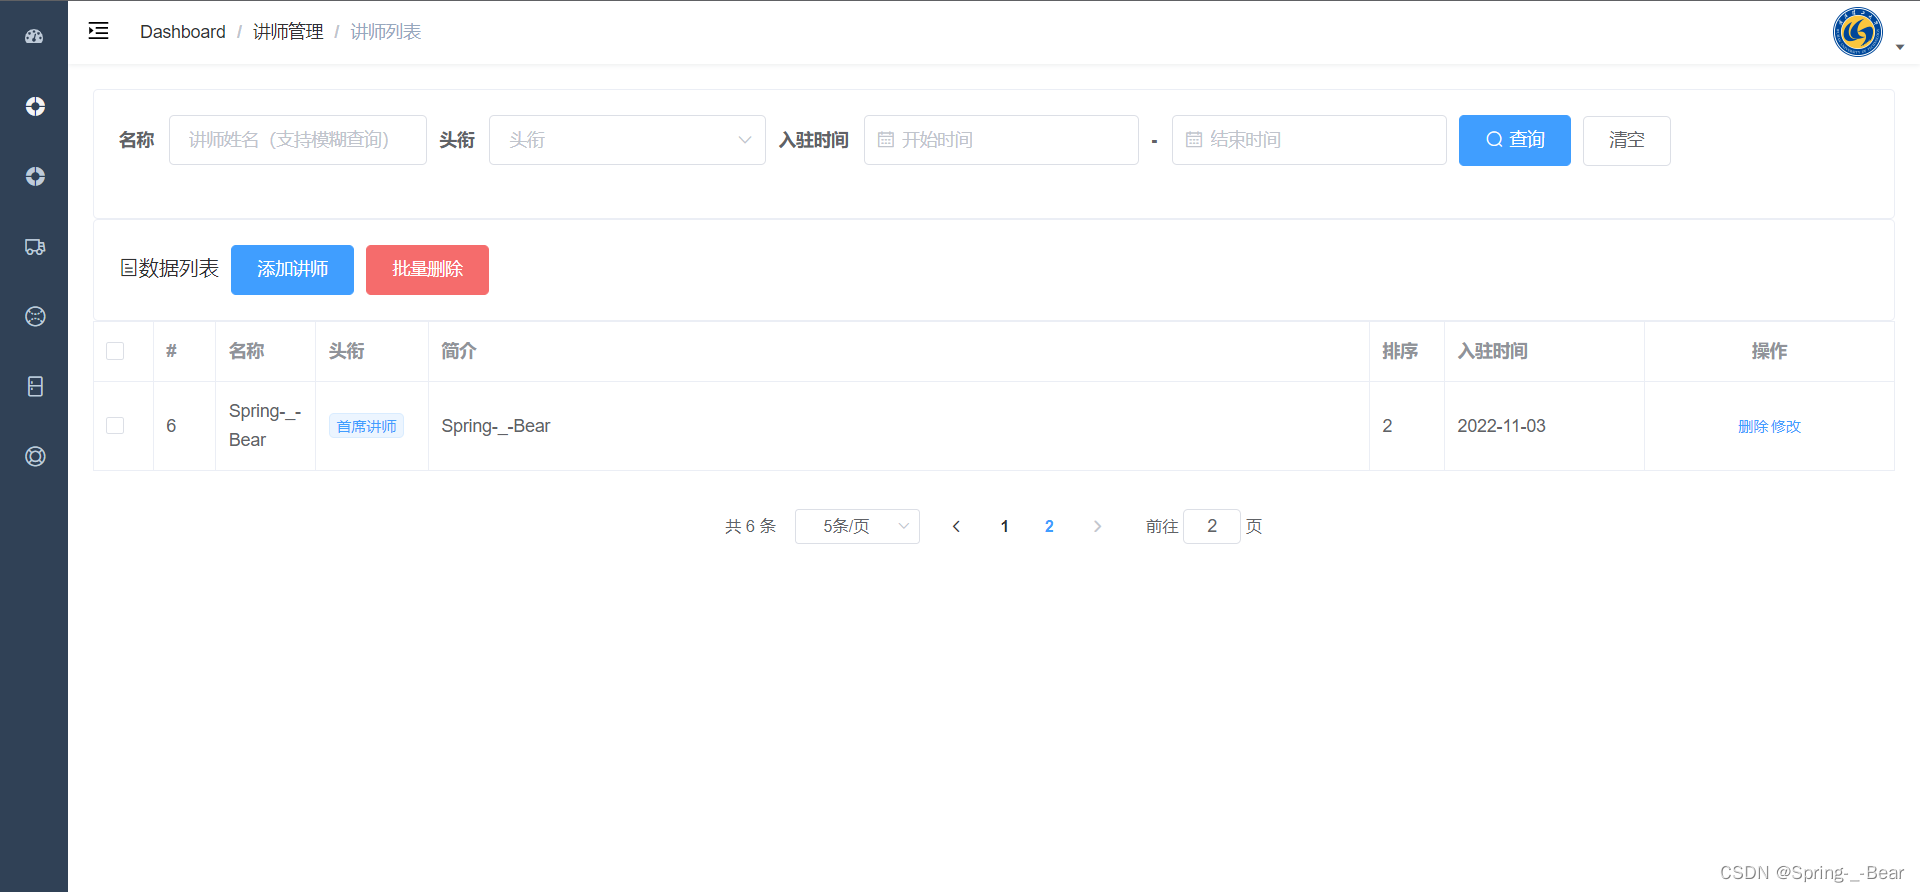Viewport: 1920px width, 892px height.
Task: Select page 2 in pagination
Action: click(x=1049, y=526)
